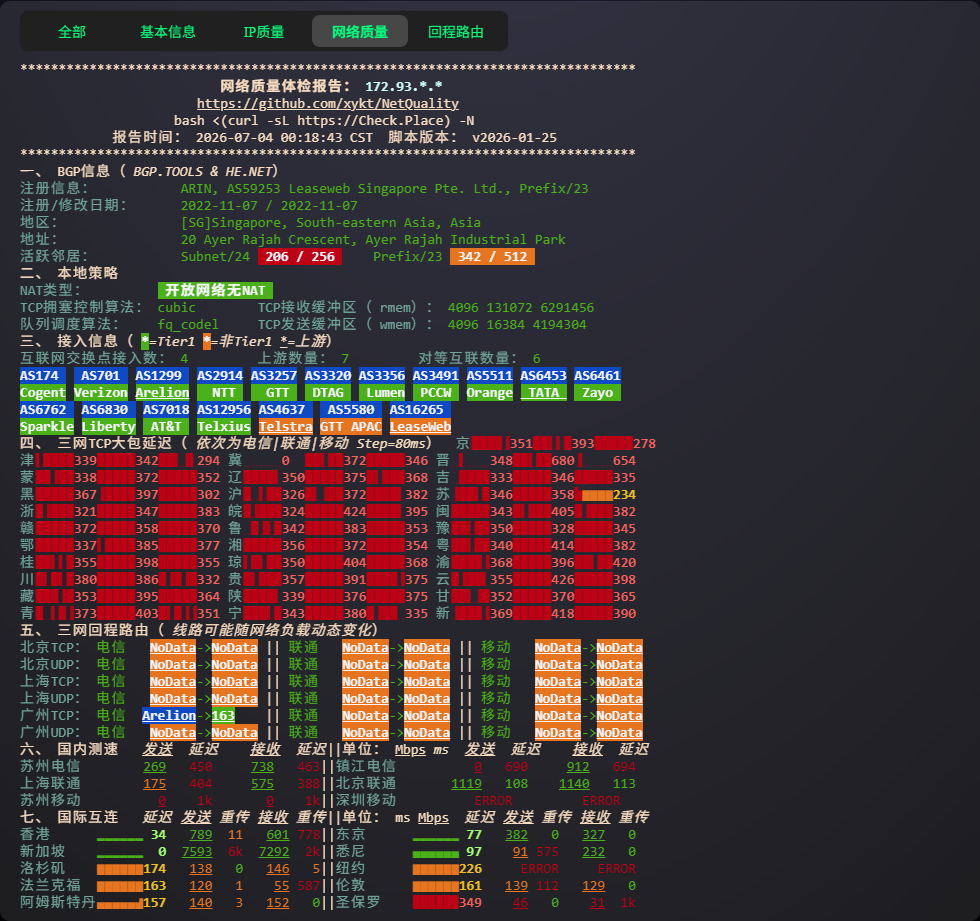Click the AS701 badge

click(101, 376)
